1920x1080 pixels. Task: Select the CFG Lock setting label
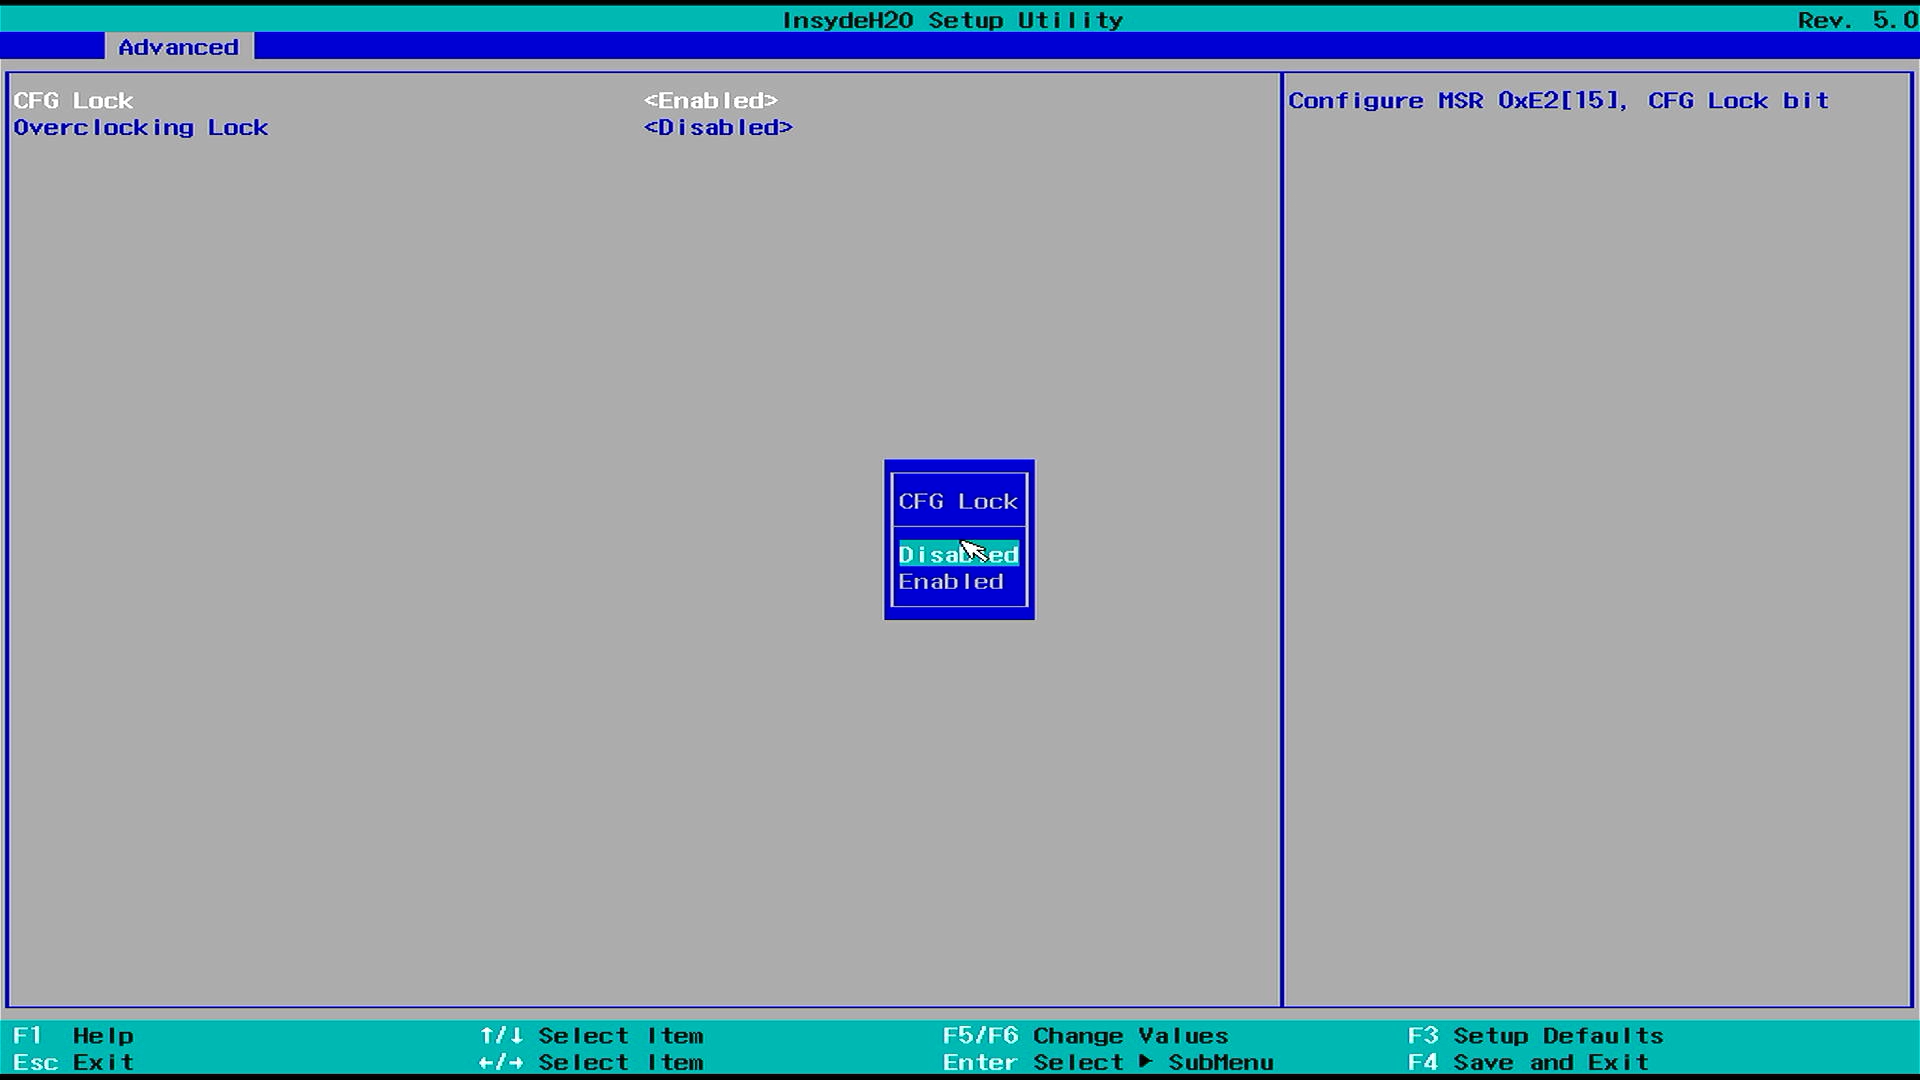73,101
